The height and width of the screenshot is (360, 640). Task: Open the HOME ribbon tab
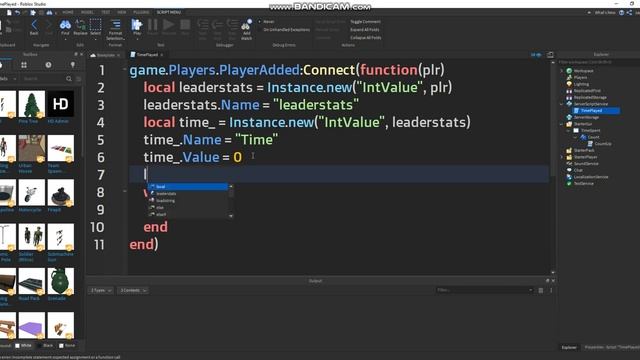tap(68, 12)
